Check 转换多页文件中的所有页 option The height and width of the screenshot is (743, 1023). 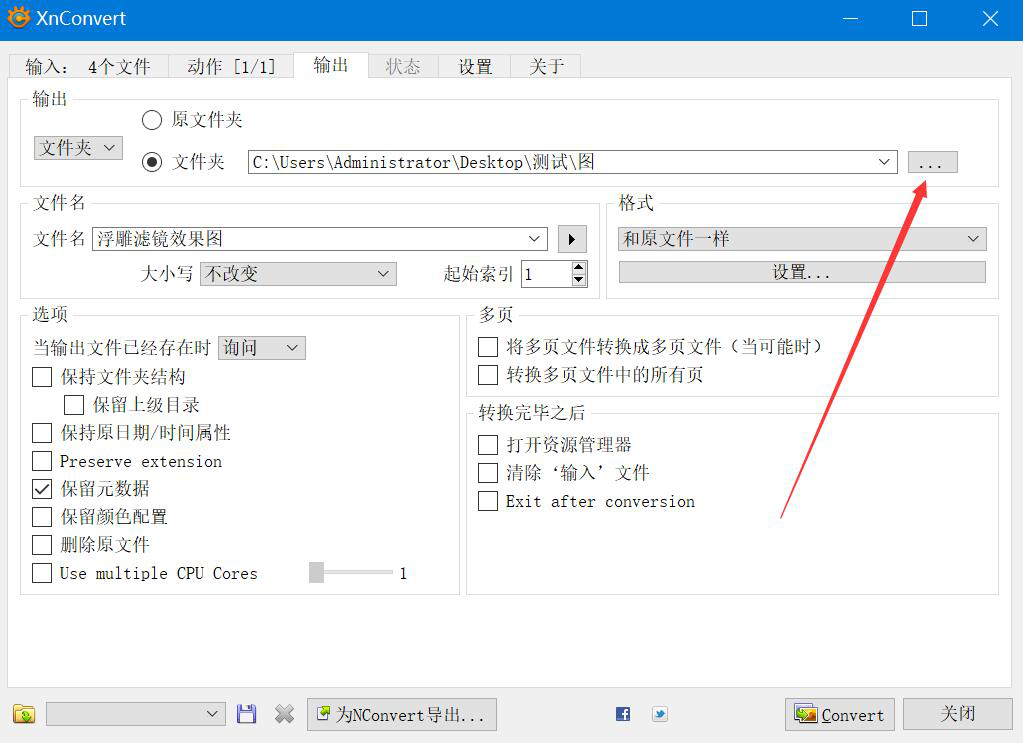[488, 375]
